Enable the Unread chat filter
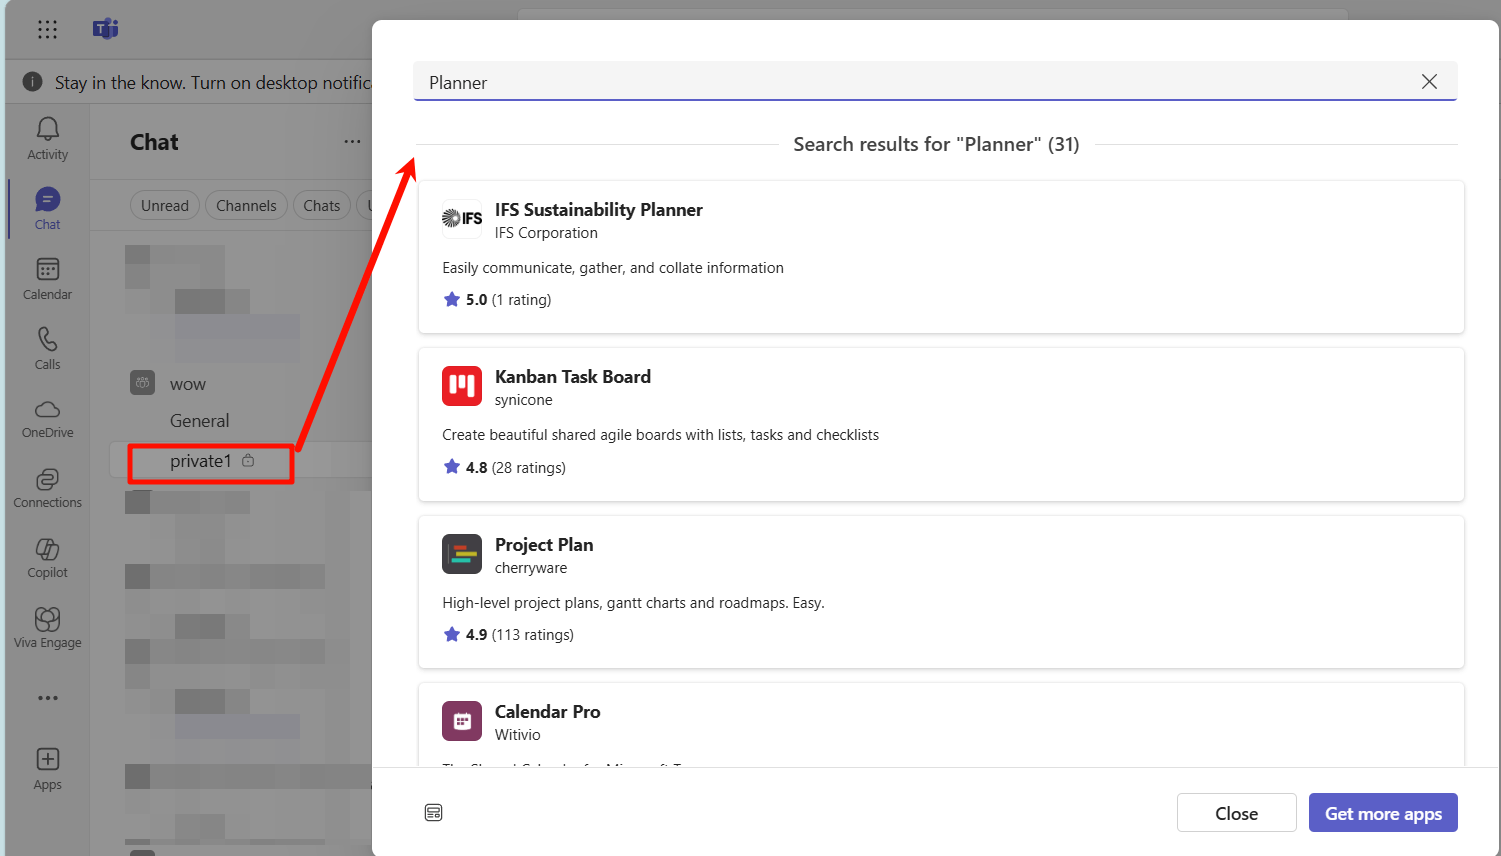Viewport: 1501px width, 856px height. (x=164, y=205)
